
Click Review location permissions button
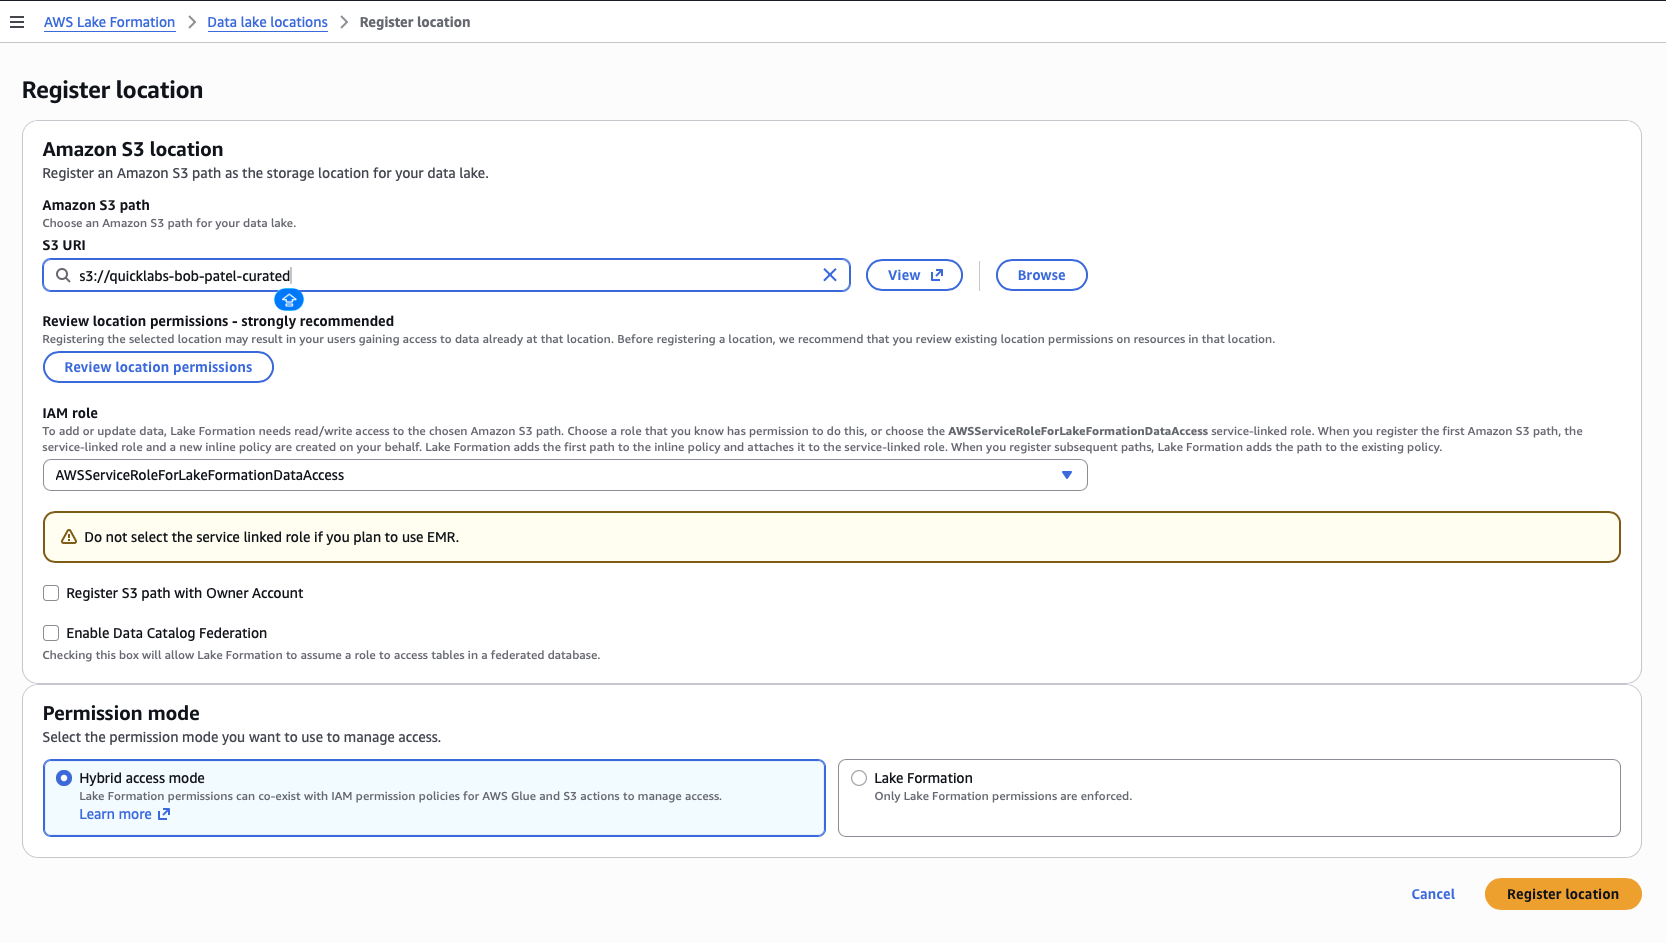pyautogui.click(x=158, y=367)
